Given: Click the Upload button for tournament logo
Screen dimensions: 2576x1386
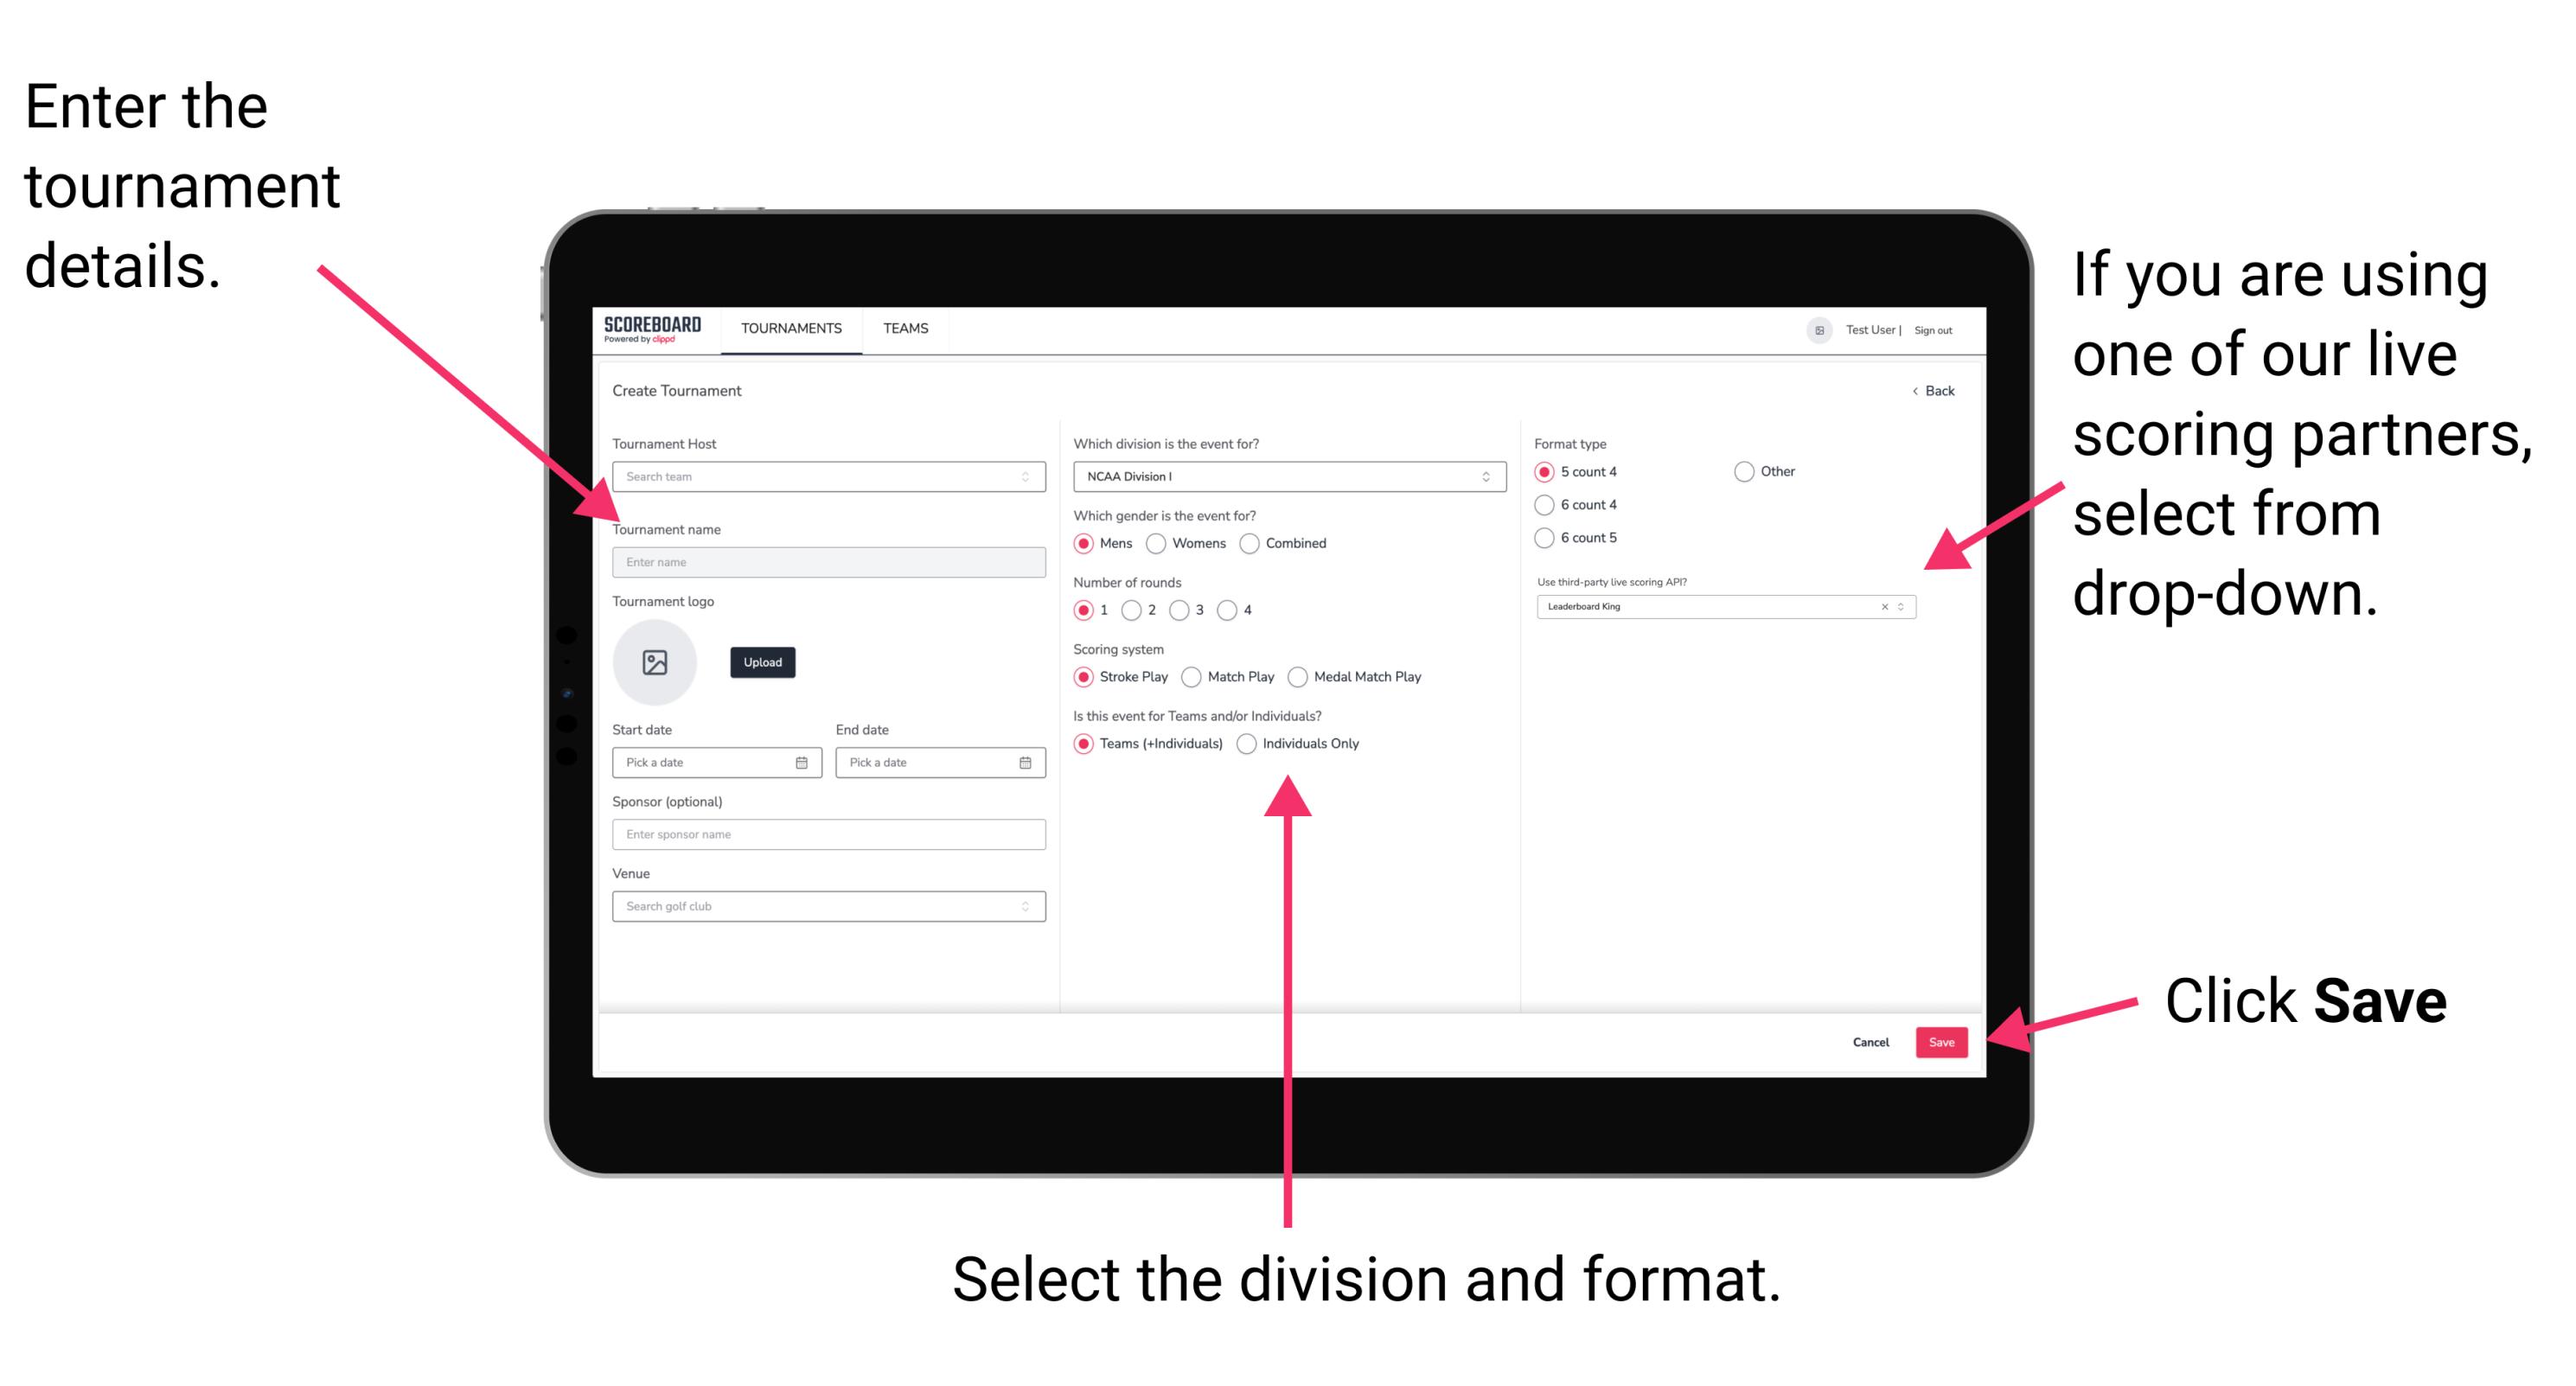Looking at the screenshot, I should pyautogui.click(x=763, y=662).
